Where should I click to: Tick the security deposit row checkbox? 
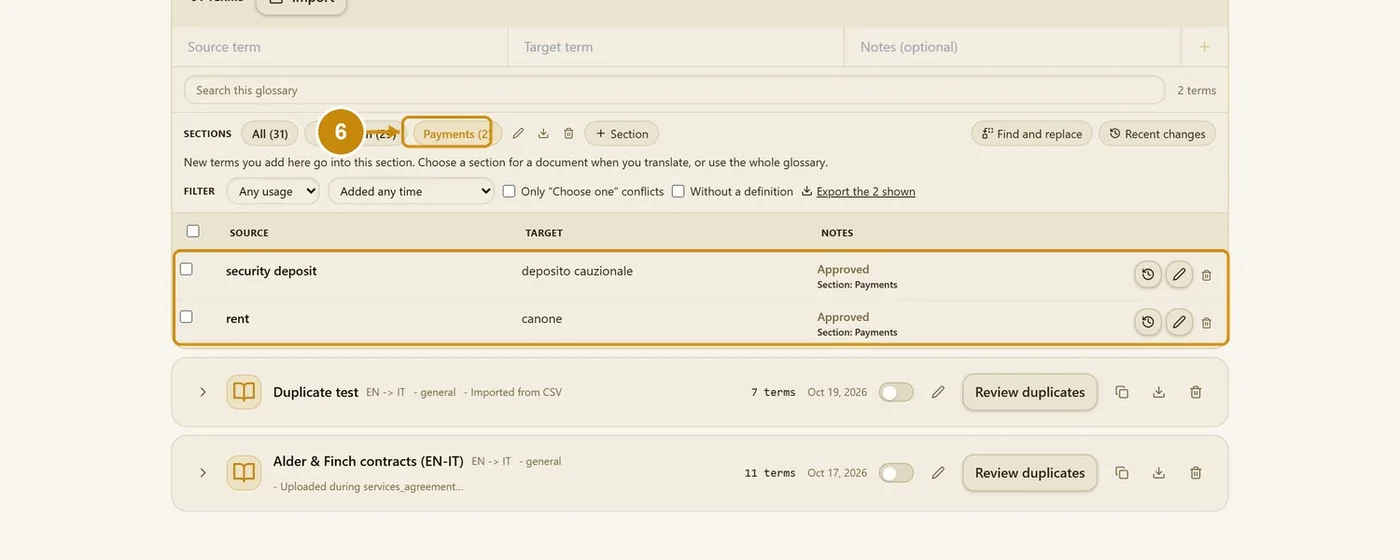[186, 269]
